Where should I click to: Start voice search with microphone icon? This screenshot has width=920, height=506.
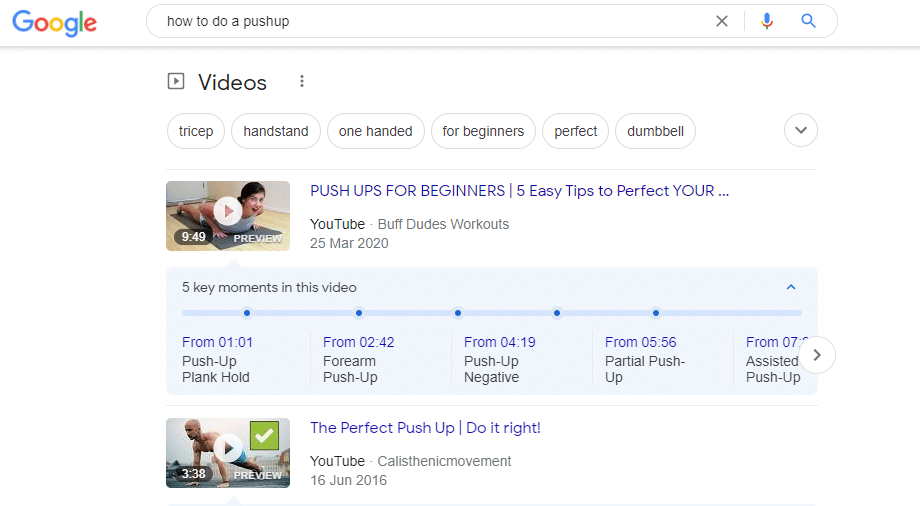tap(767, 21)
